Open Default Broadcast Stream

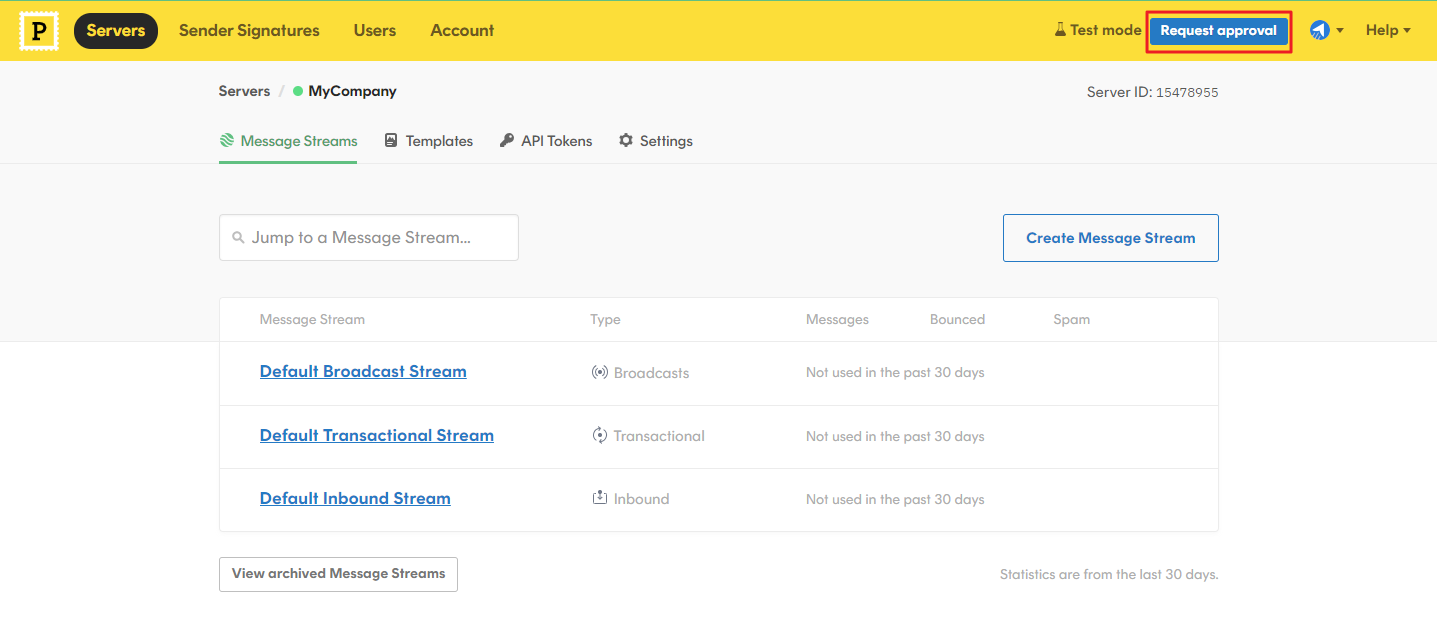pyautogui.click(x=363, y=371)
